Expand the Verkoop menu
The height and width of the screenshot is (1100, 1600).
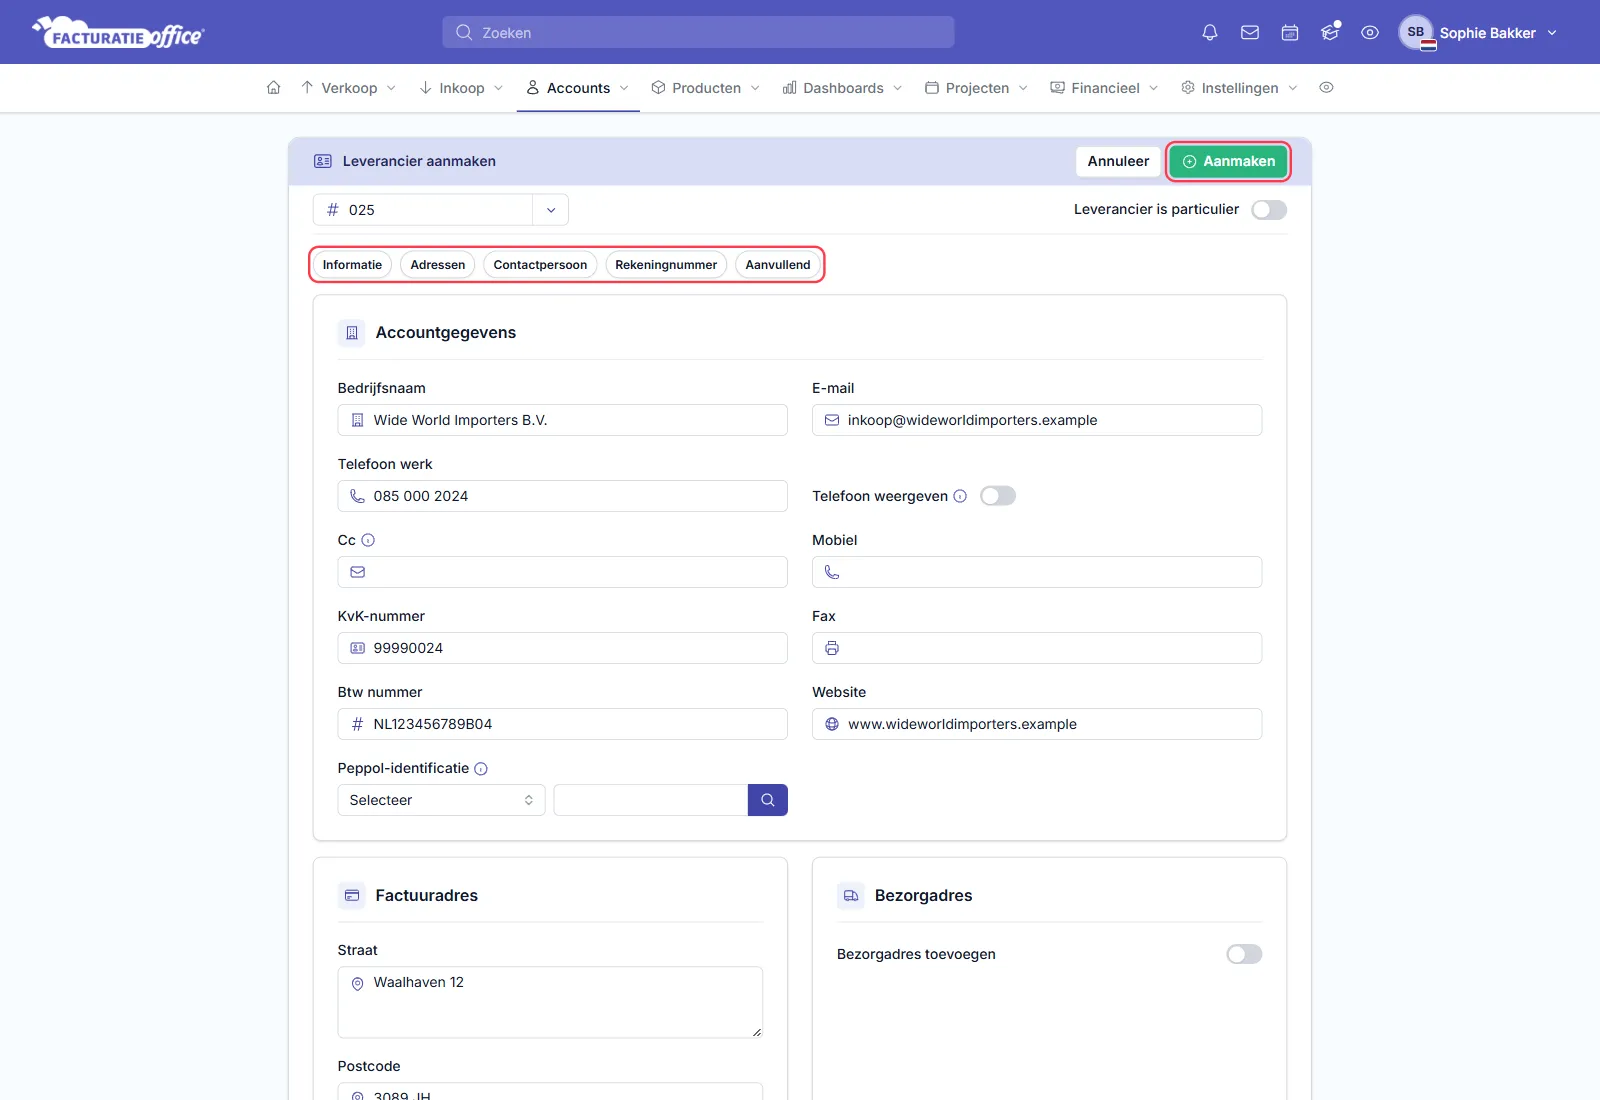348,88
